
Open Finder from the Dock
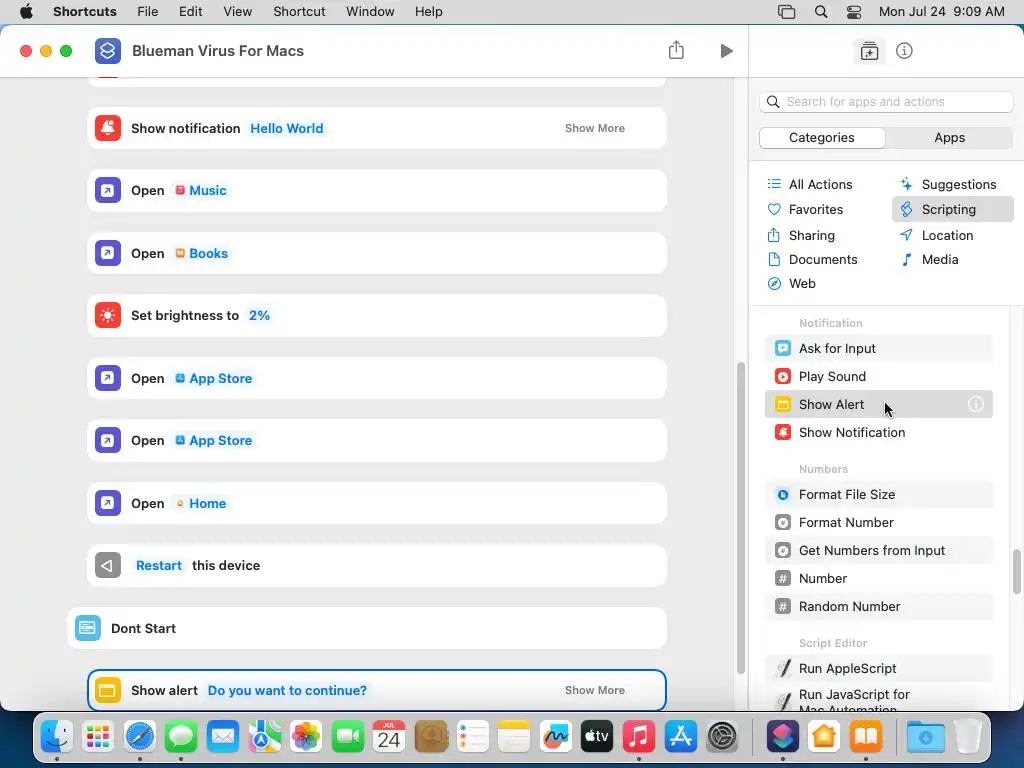tap(57, 737)
